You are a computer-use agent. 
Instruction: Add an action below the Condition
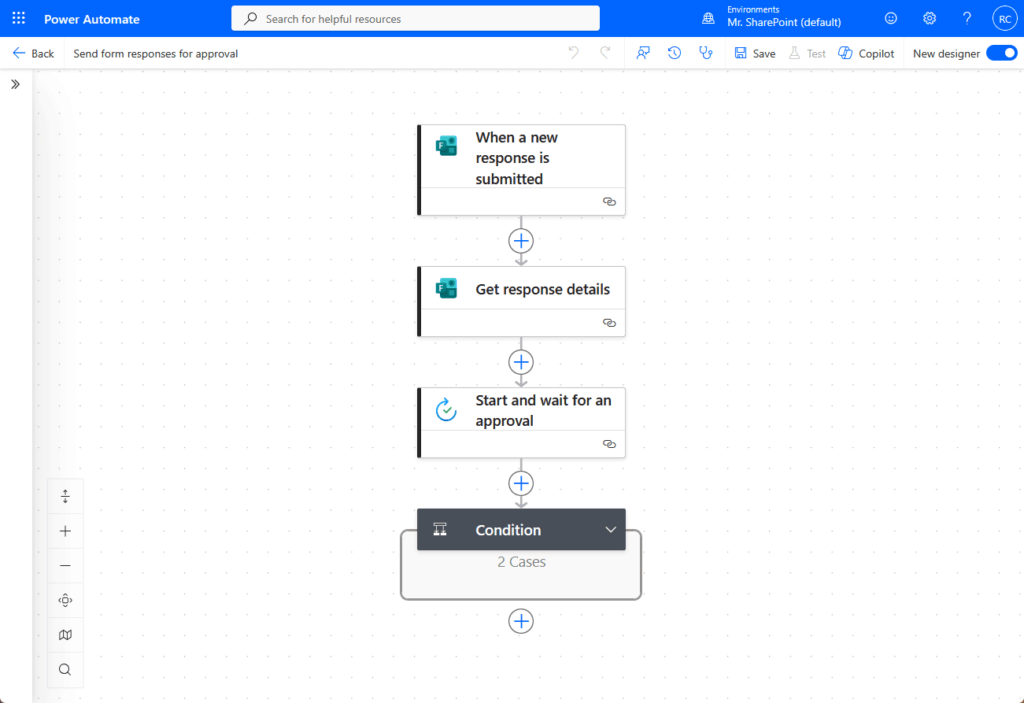point(521,621)
